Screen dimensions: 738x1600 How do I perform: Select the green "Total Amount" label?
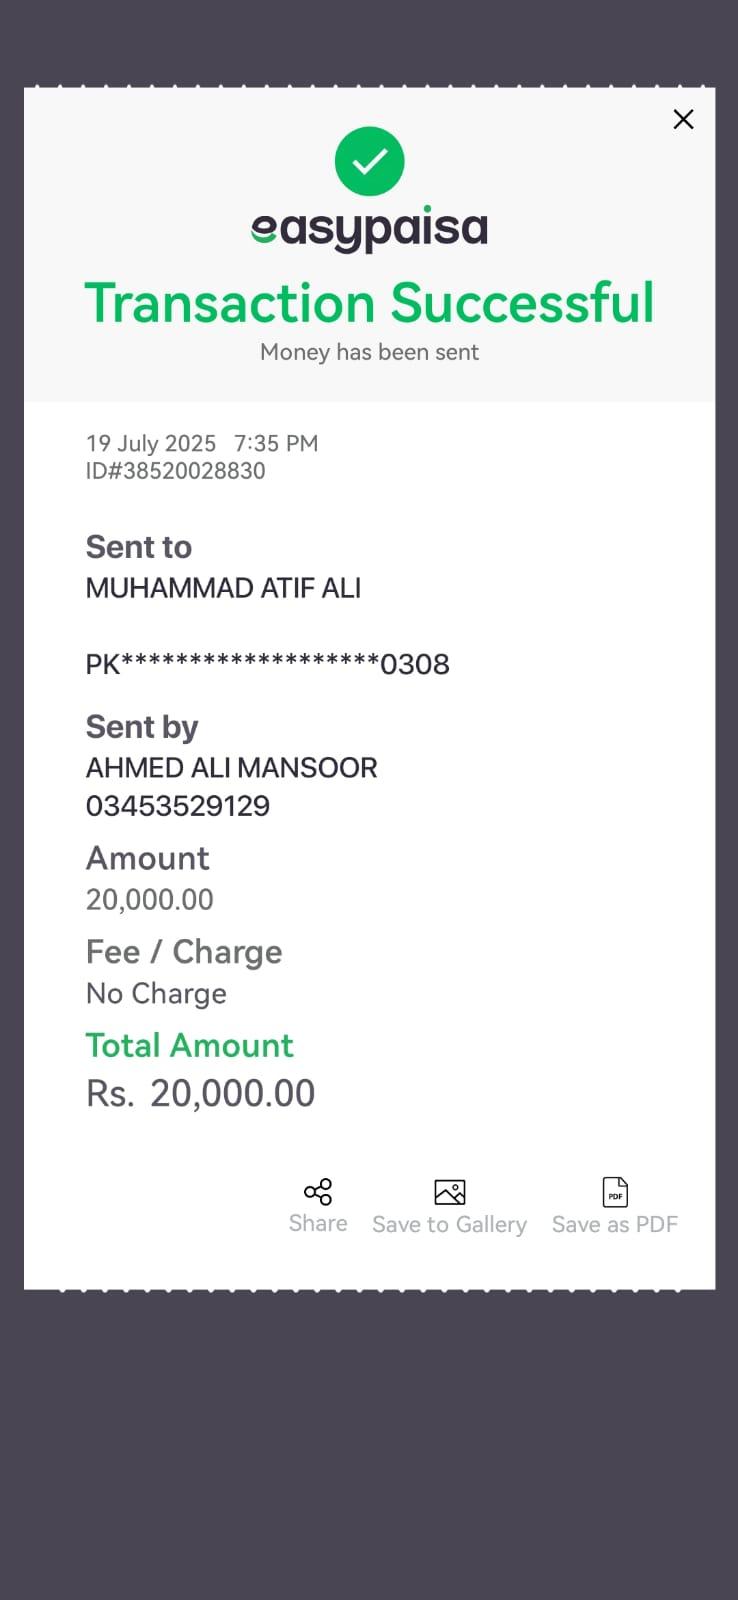tap(189, 1045)
